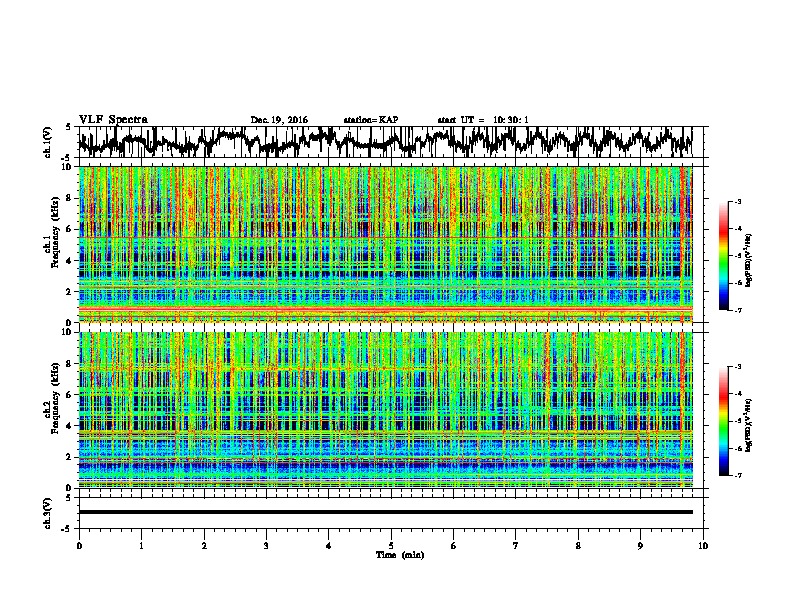The image size is (792, 612).
Task: Click the "start UT = 10:30:1" header text
Action: click(x=483, y=120)
